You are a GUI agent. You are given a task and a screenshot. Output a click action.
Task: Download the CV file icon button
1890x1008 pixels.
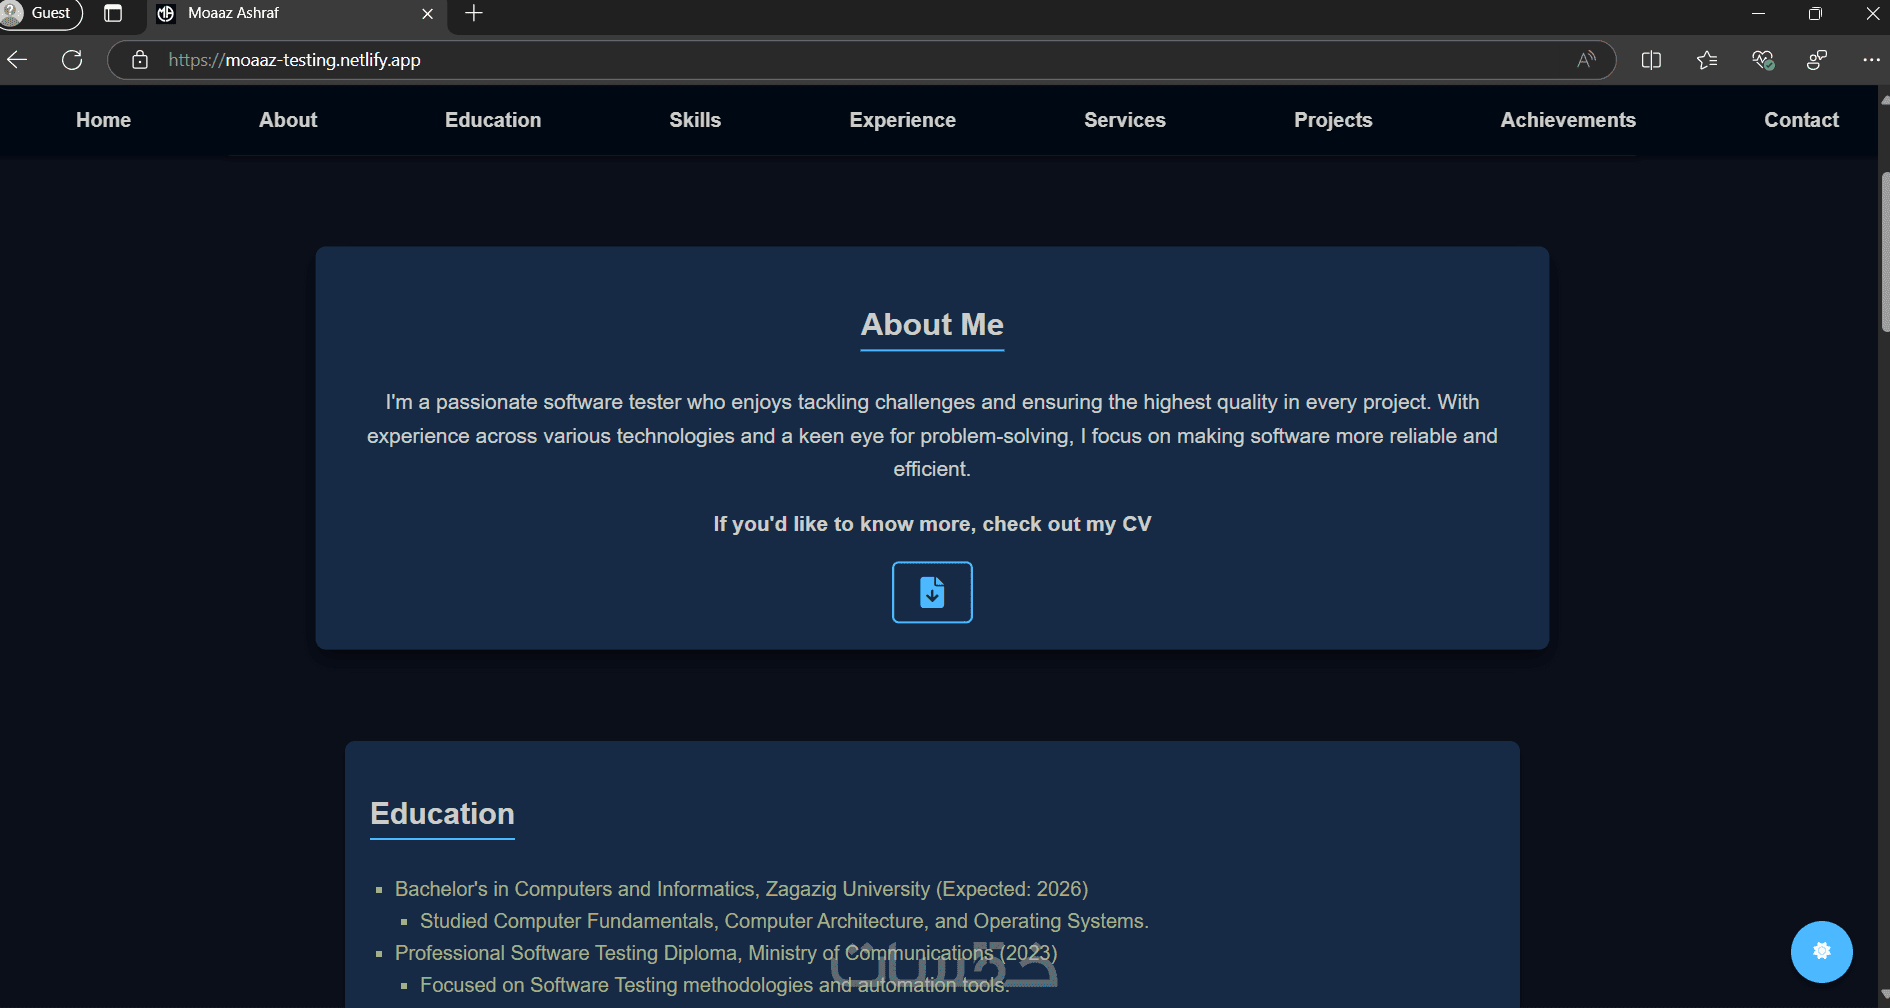pos(932,592)
